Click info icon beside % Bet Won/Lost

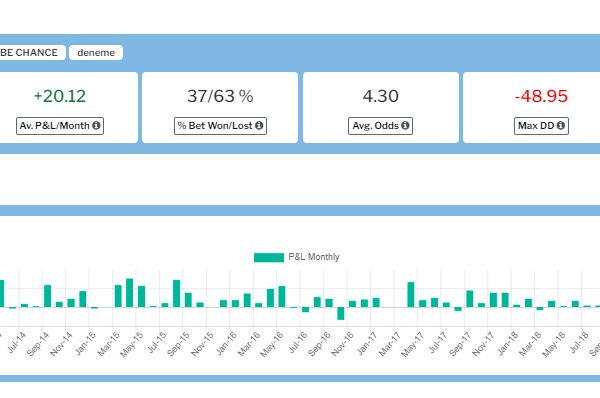[x=259, y=126]
